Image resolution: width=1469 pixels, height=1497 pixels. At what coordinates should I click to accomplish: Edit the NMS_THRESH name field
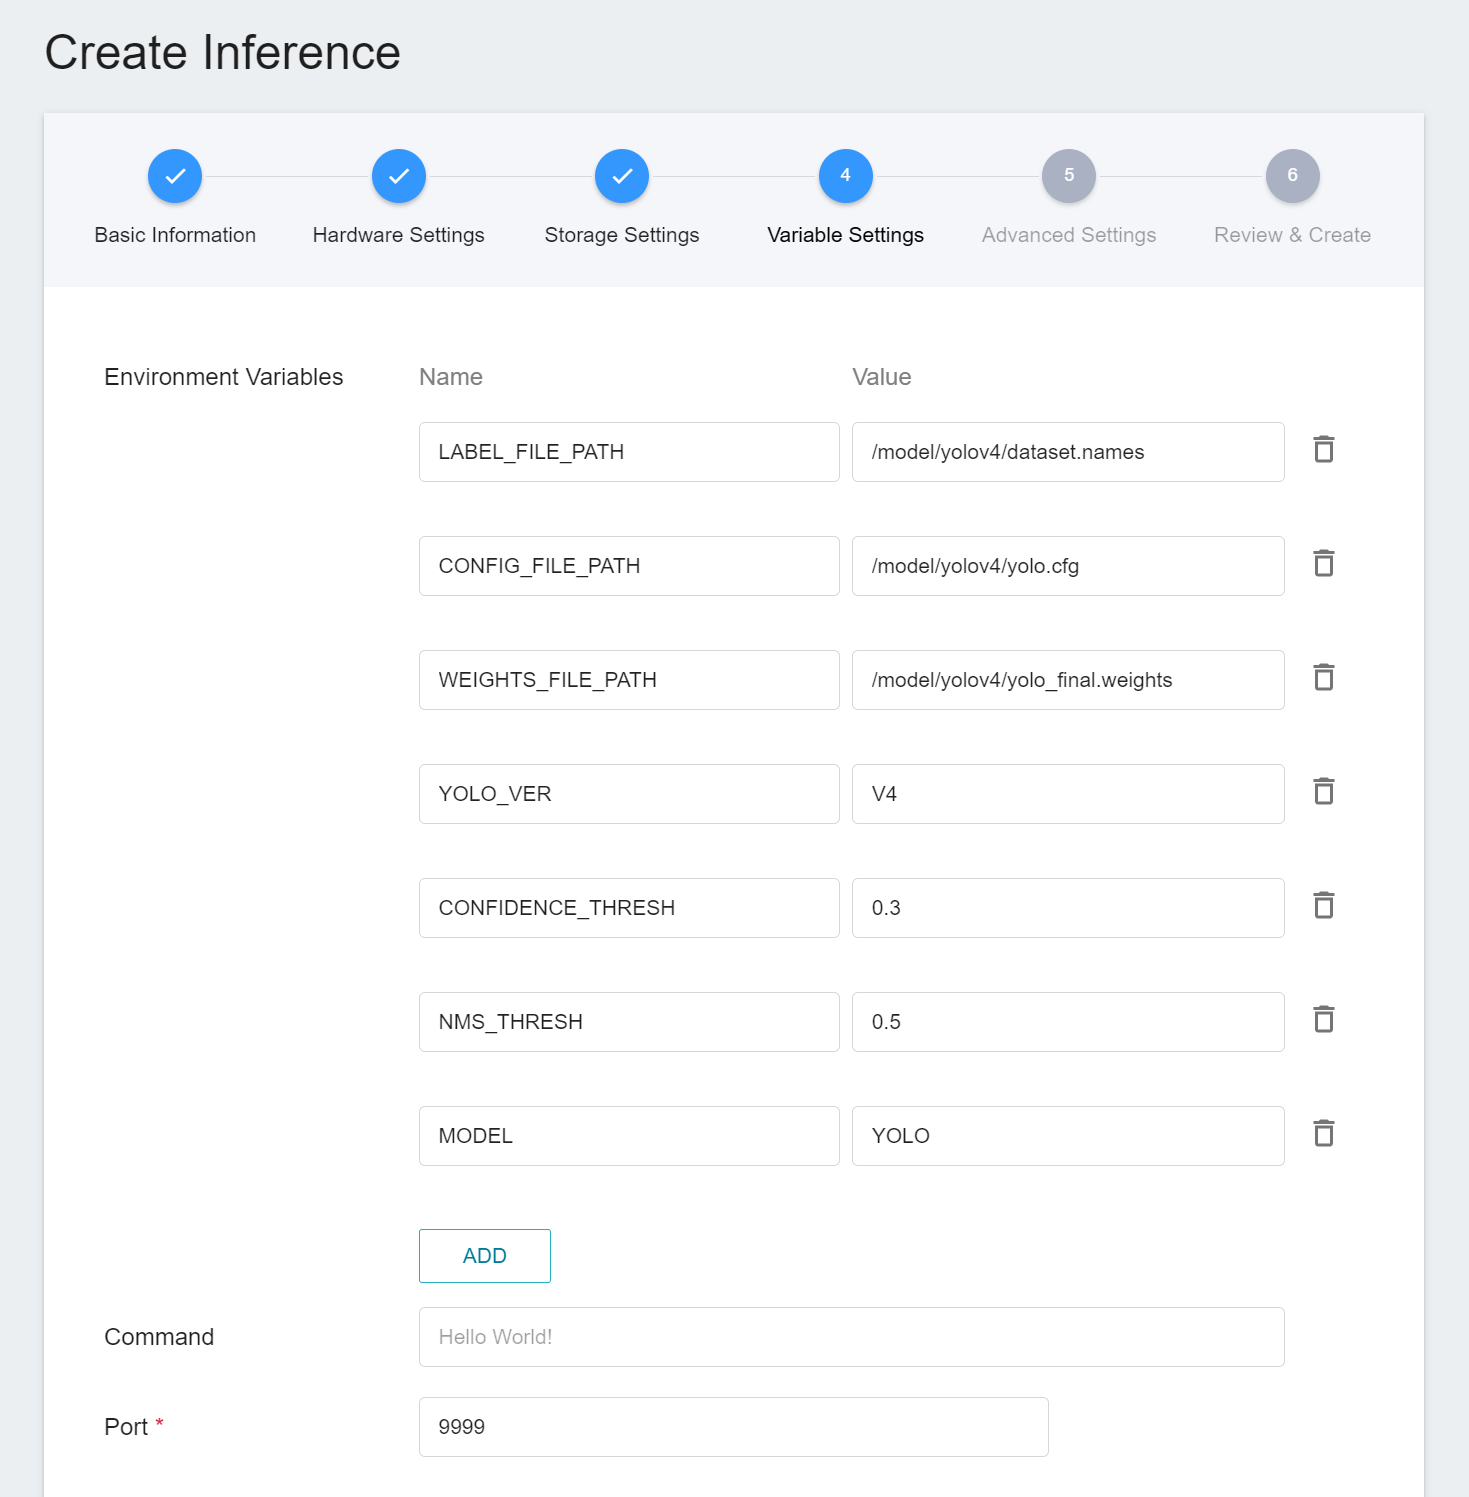629,1022
